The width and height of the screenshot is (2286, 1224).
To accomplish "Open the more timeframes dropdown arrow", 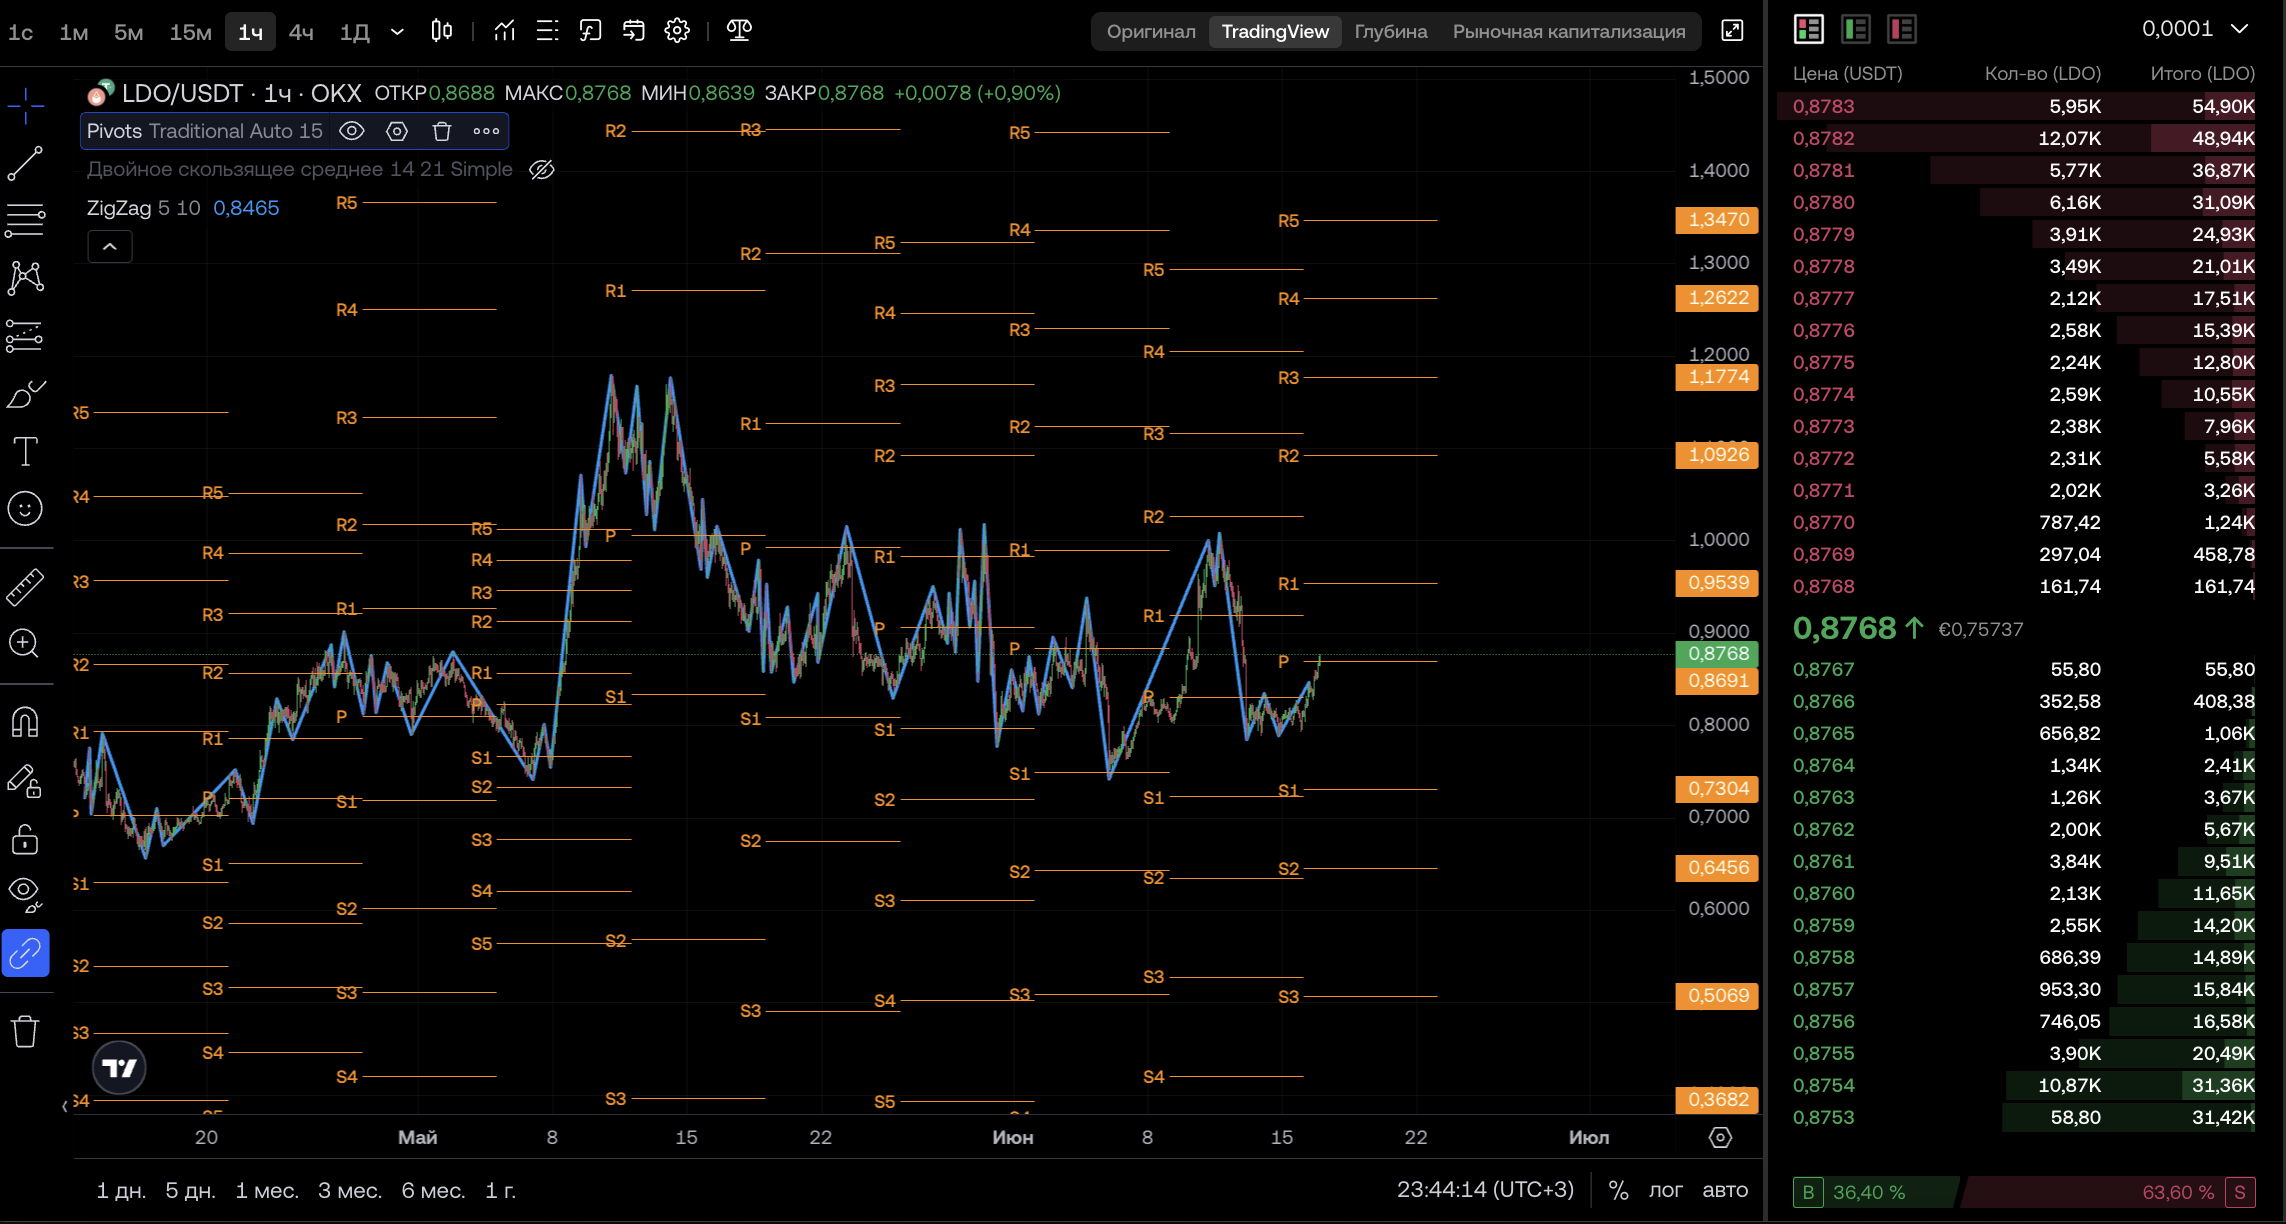I will coord(397,31).
